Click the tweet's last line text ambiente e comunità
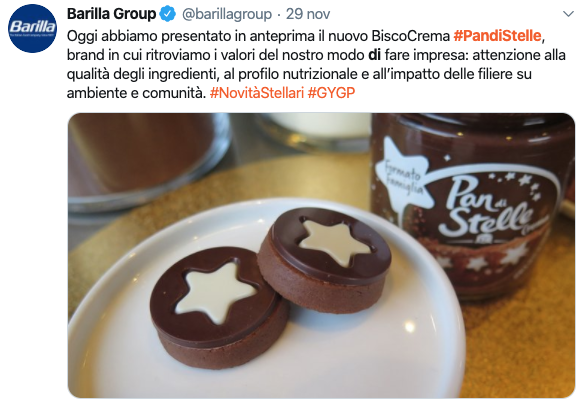 point(136,92)
